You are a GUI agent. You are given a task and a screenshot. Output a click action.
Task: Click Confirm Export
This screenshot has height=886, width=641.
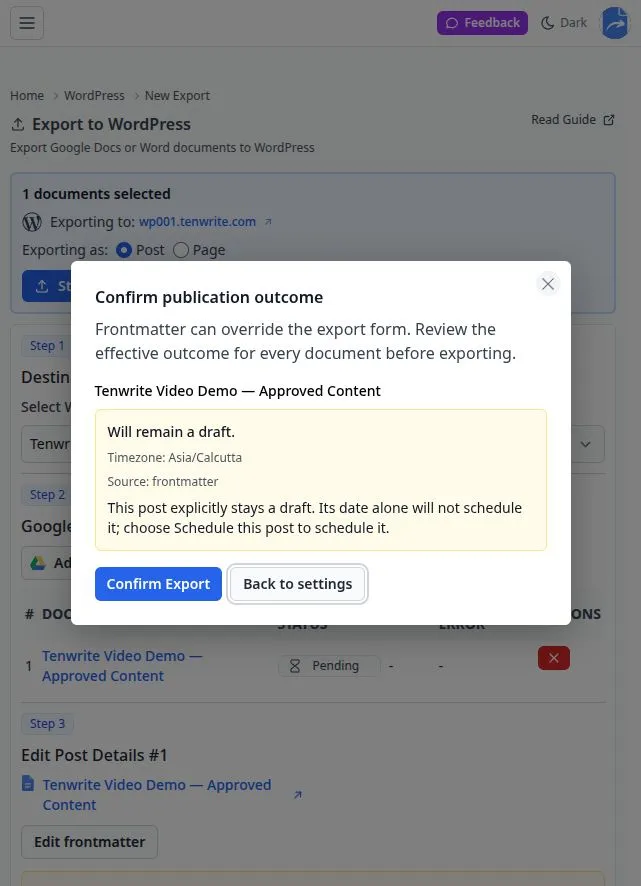pyautogui.click(x=158, y=584)
